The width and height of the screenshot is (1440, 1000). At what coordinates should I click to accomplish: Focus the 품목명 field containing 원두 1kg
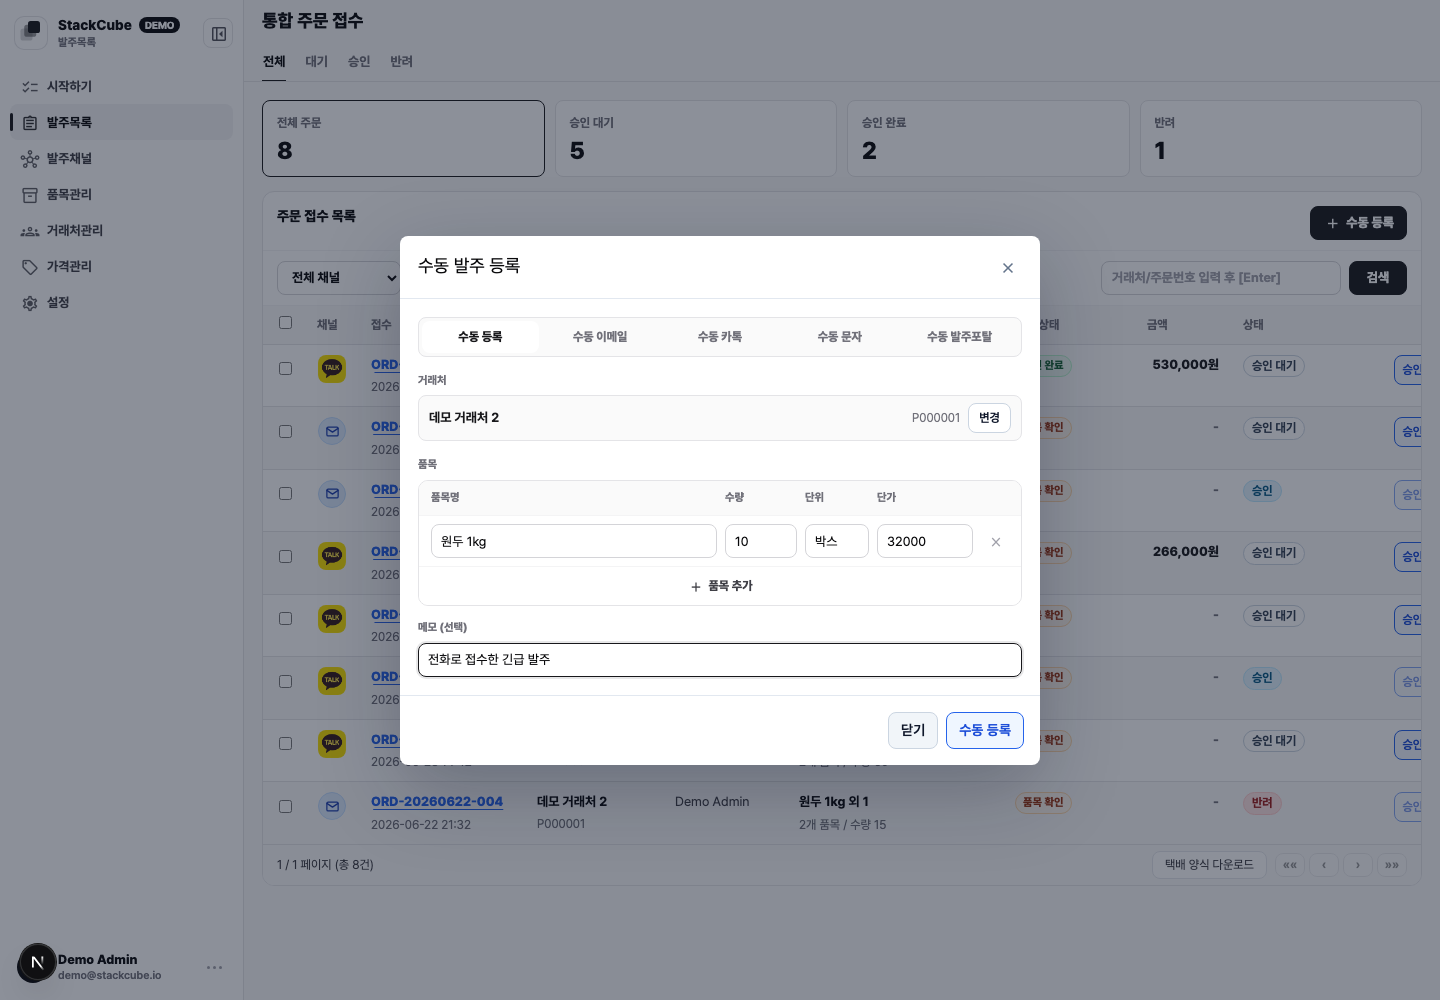pyautogui.click(x=574, y=541)
